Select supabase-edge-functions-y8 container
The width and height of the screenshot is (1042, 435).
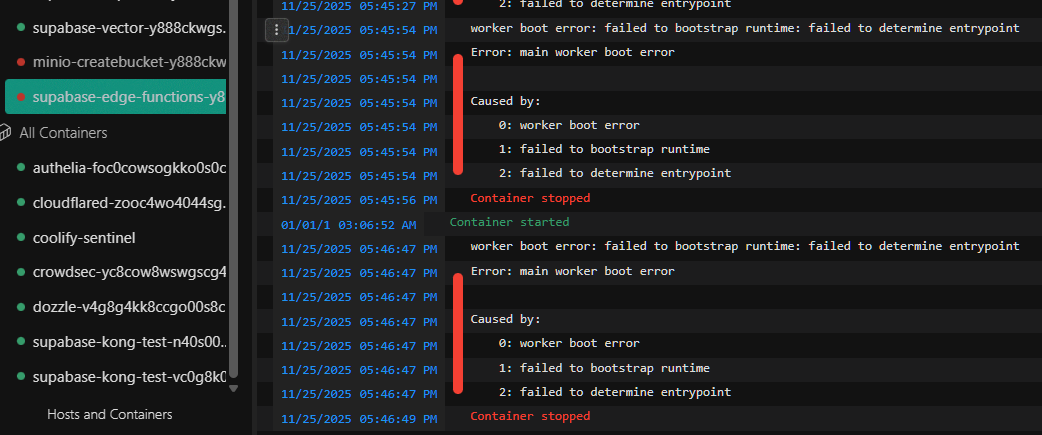[x=116, y=97]
